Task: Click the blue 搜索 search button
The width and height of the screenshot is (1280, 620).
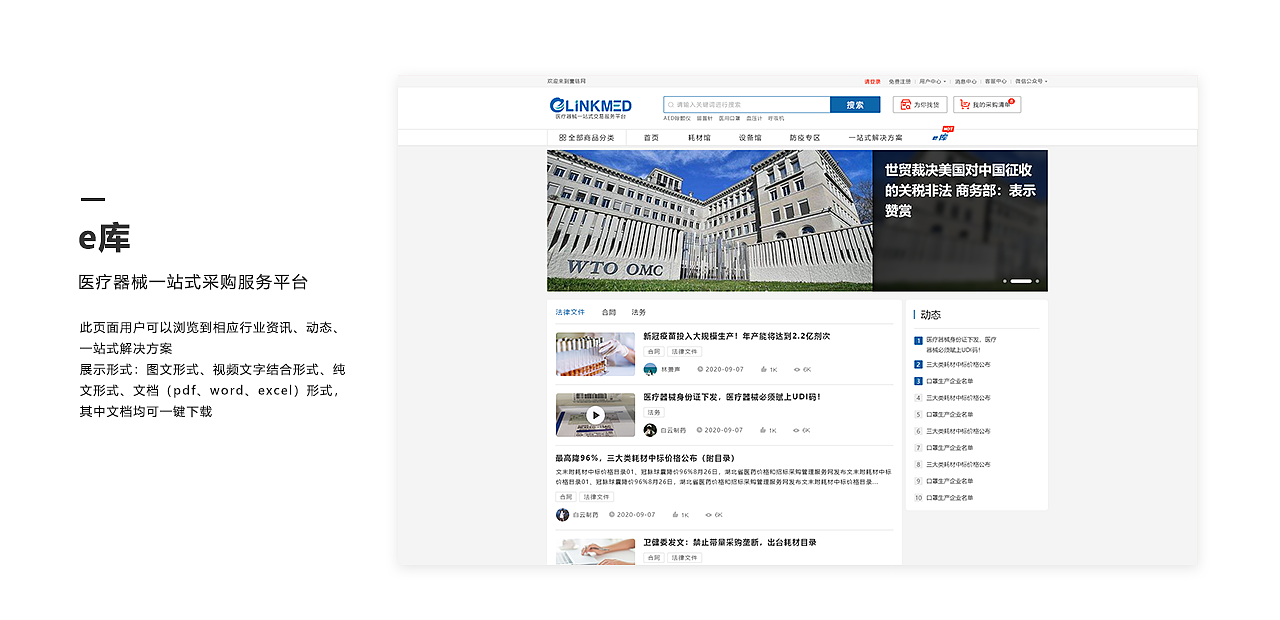Action: [x=855, y=104]
